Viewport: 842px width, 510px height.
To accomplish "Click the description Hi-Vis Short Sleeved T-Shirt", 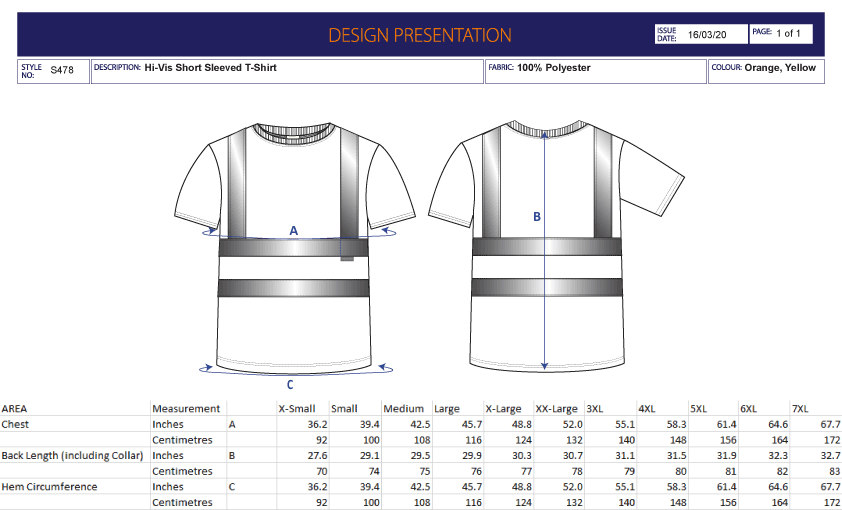I will click(x=210, y=68).
